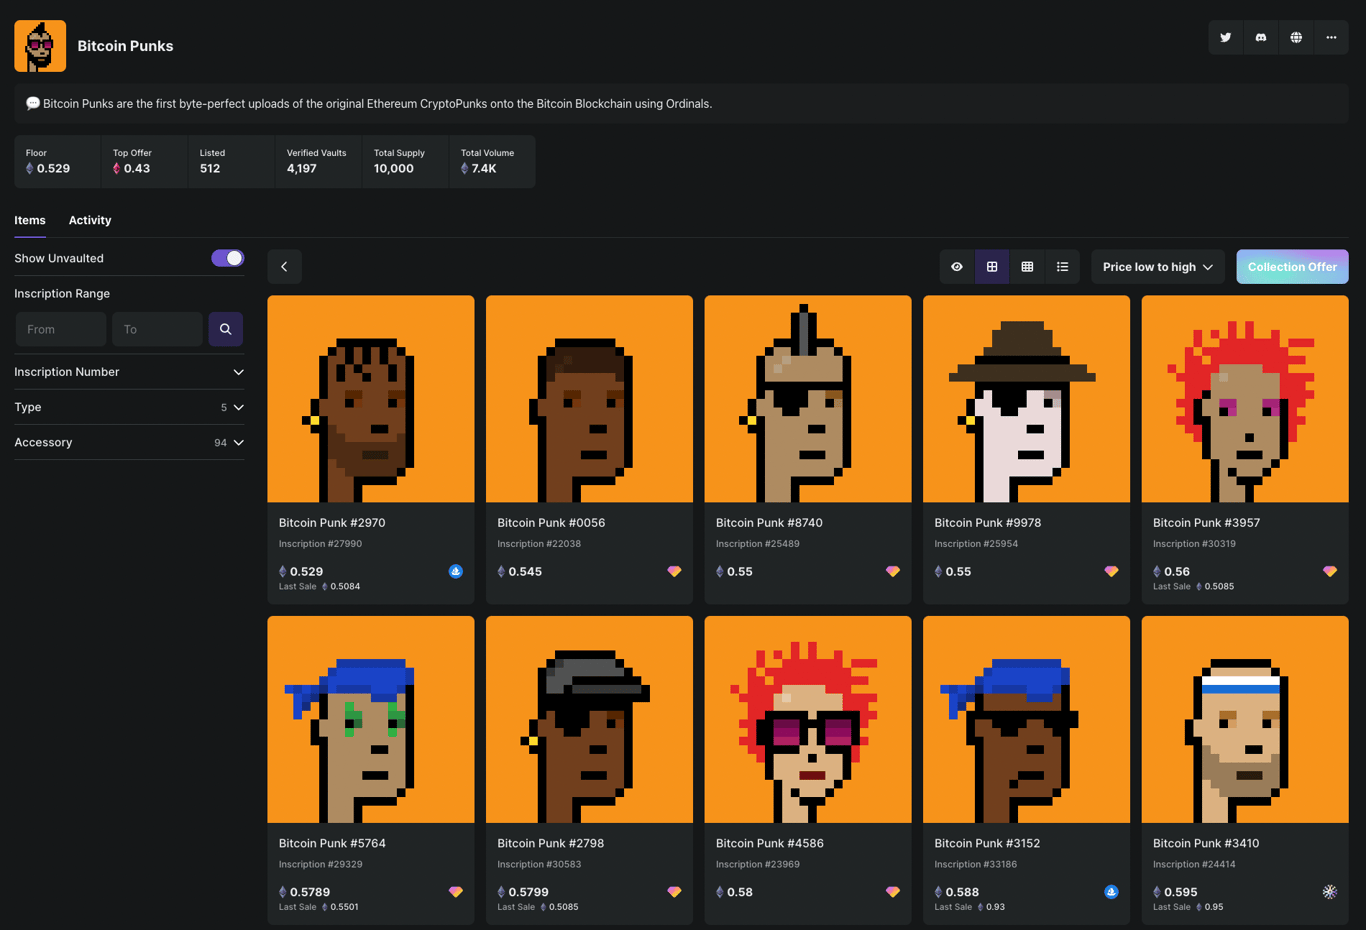Screen dimensions: 1366x930
Task: Open the Twitter link icon
Action: 1226,38
